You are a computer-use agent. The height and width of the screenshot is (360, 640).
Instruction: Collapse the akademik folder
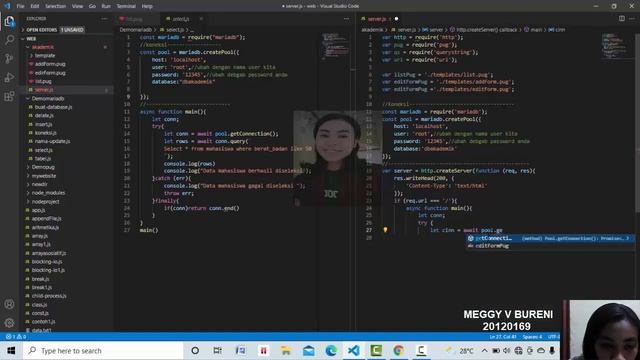click(43, 47)
